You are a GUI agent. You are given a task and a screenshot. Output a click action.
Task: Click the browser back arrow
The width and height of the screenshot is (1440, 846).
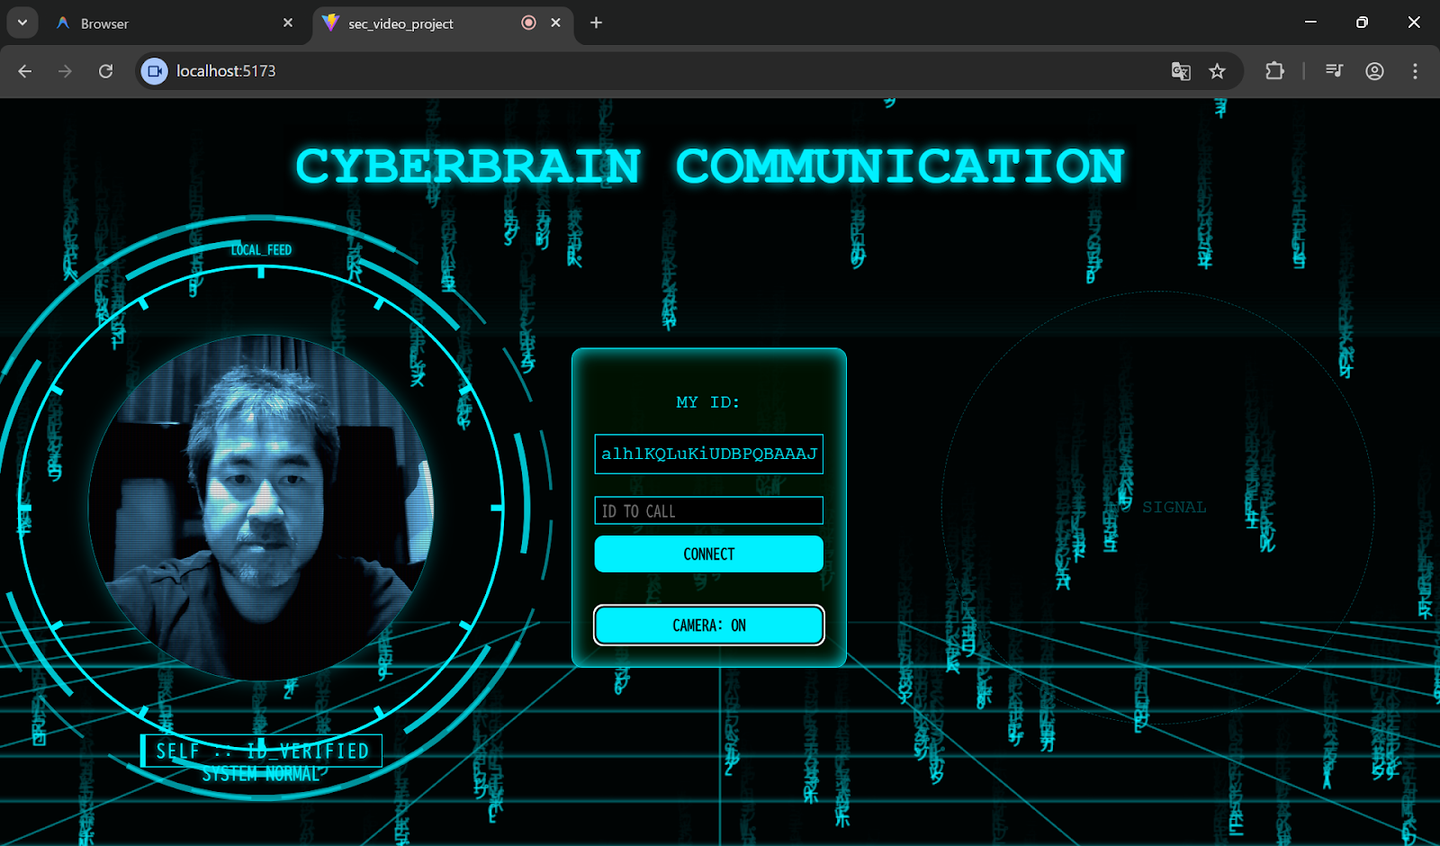25,71
